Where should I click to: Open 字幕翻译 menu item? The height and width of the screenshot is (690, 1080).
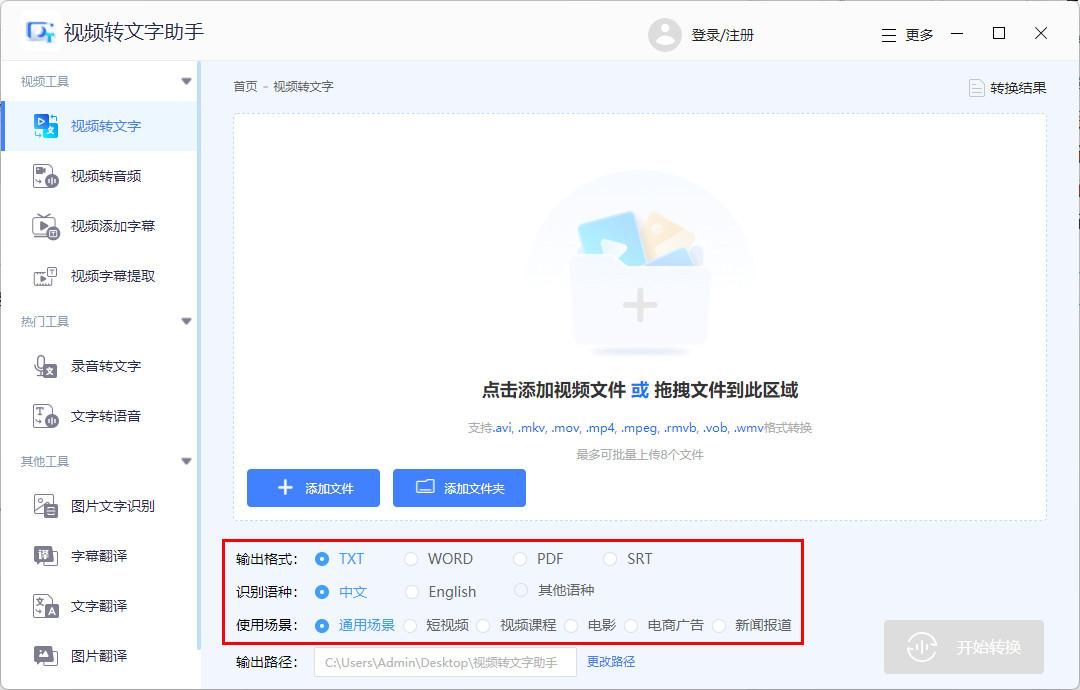[x=99, y=556]
